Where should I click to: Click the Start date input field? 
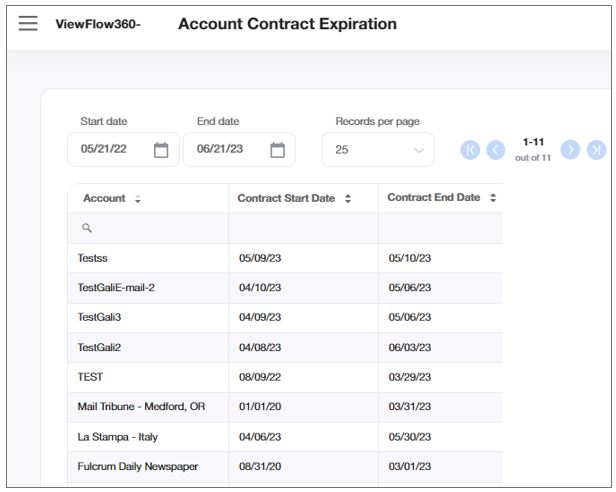pyautogui.click(x=110, y=150)
